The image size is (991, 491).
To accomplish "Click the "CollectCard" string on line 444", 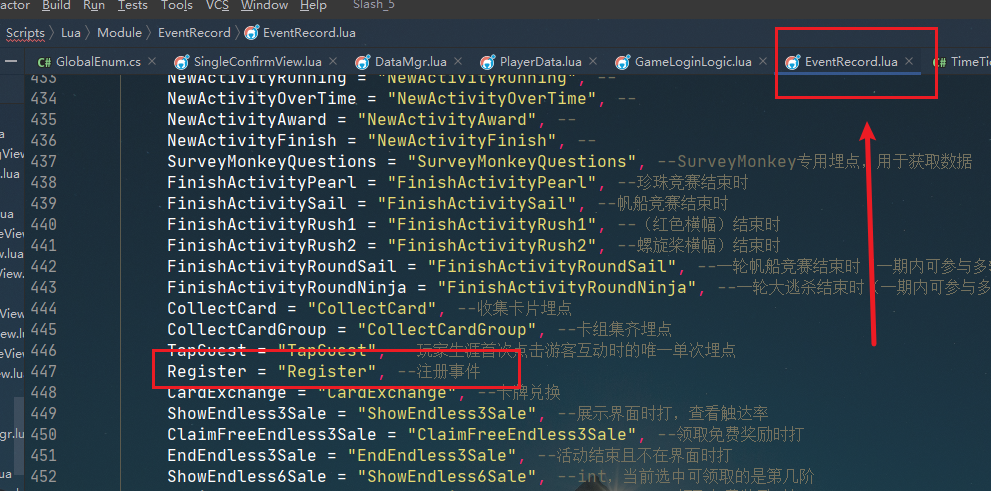I will tap(372, 308).
